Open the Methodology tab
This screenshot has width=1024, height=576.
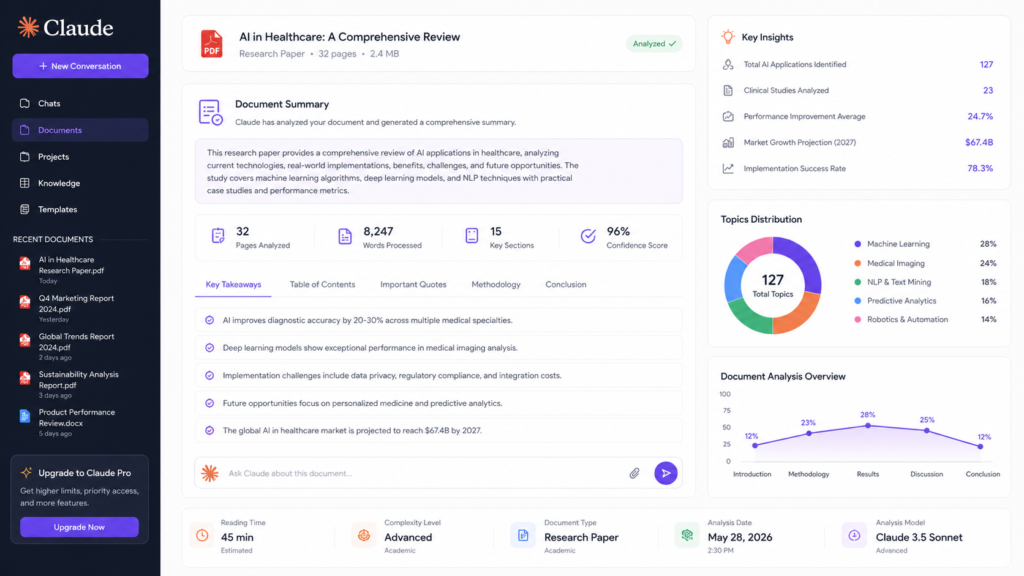496,285
